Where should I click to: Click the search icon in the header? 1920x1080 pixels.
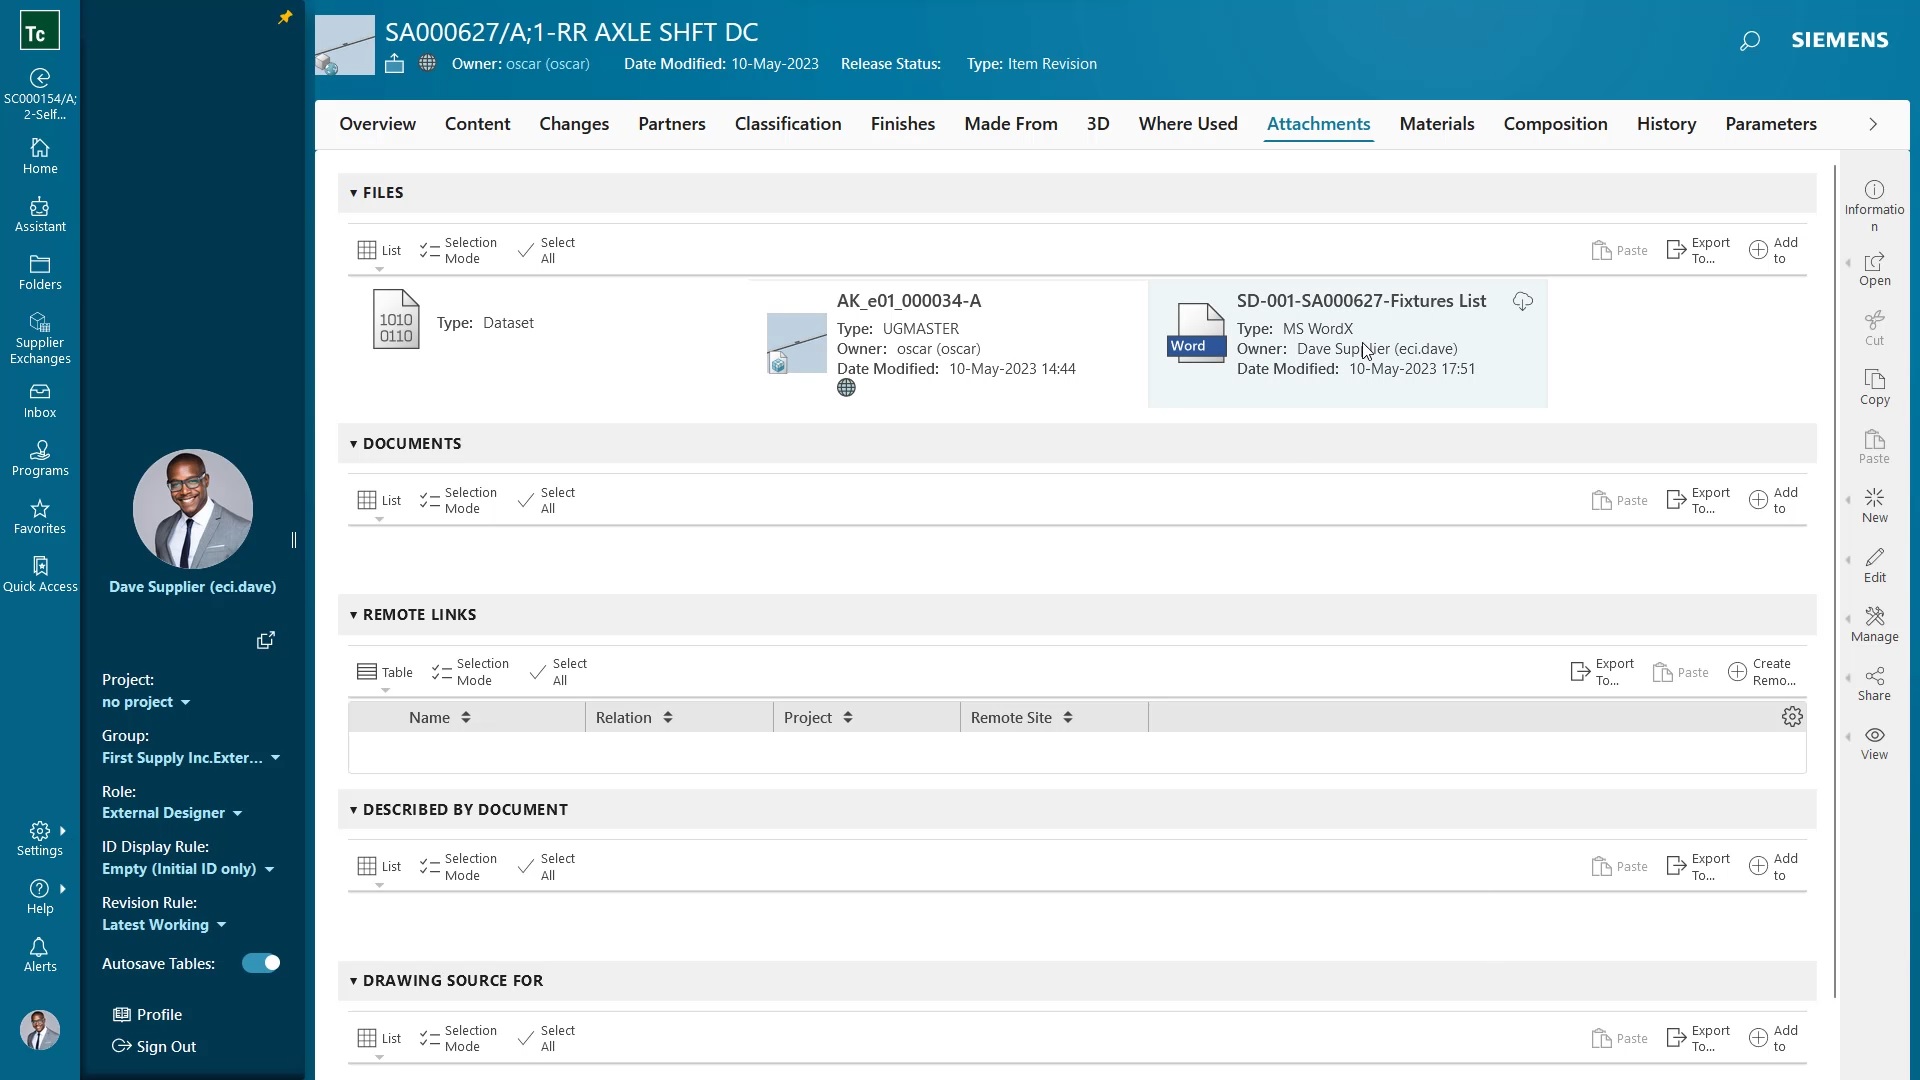[x=1749, y=41]
